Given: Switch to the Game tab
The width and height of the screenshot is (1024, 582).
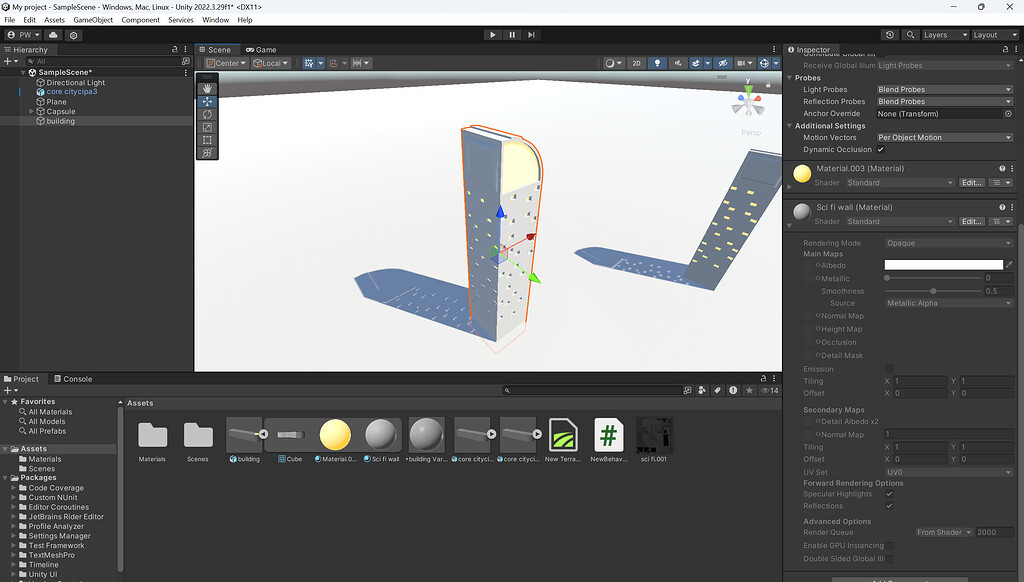Looking at the screenshot, I should coord(262,48).
